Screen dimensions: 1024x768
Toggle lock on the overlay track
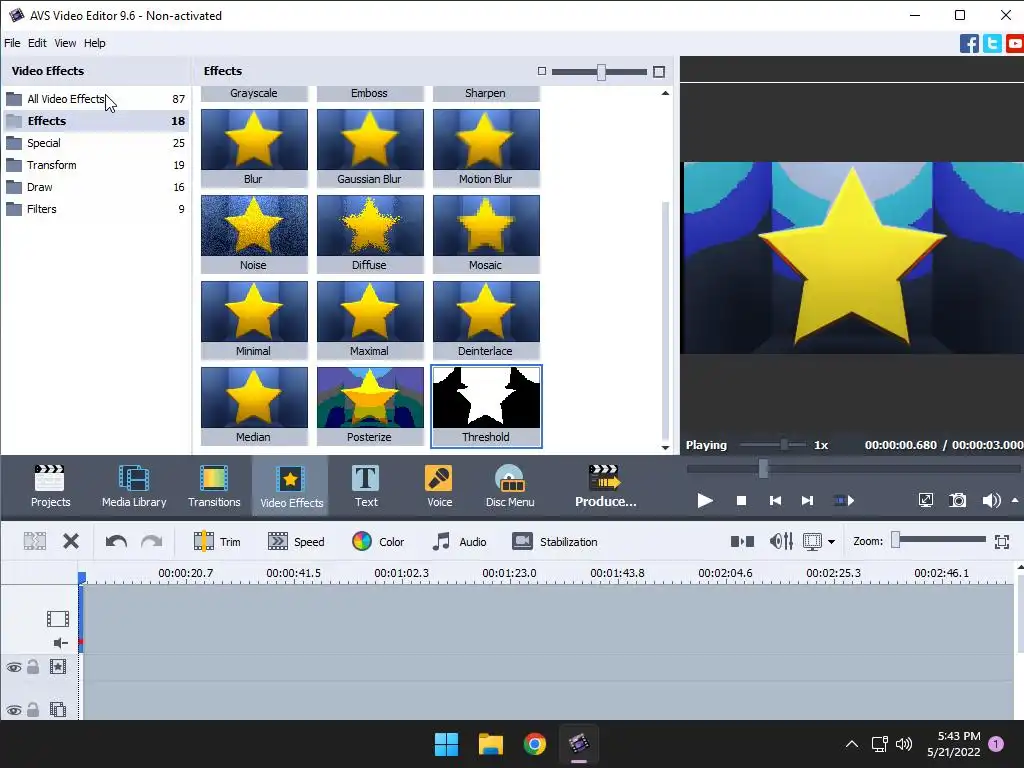(x=33, y=709)
